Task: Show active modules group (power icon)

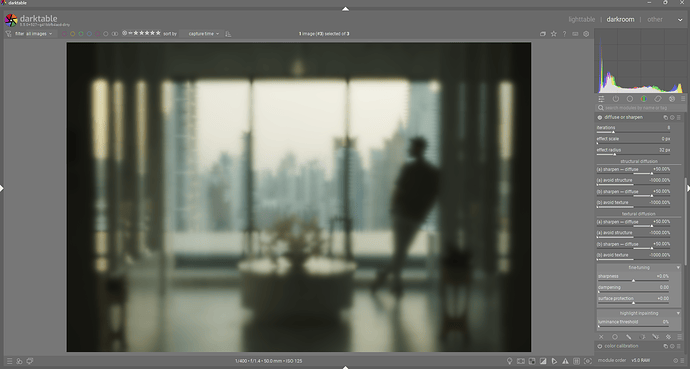Action: tap(616, 99)
